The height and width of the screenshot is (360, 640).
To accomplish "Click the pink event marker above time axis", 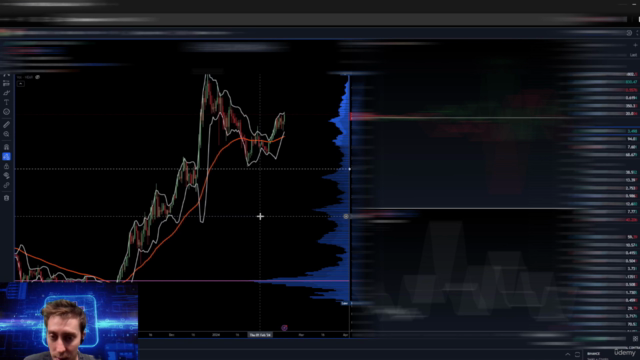I will pos(284,327).
